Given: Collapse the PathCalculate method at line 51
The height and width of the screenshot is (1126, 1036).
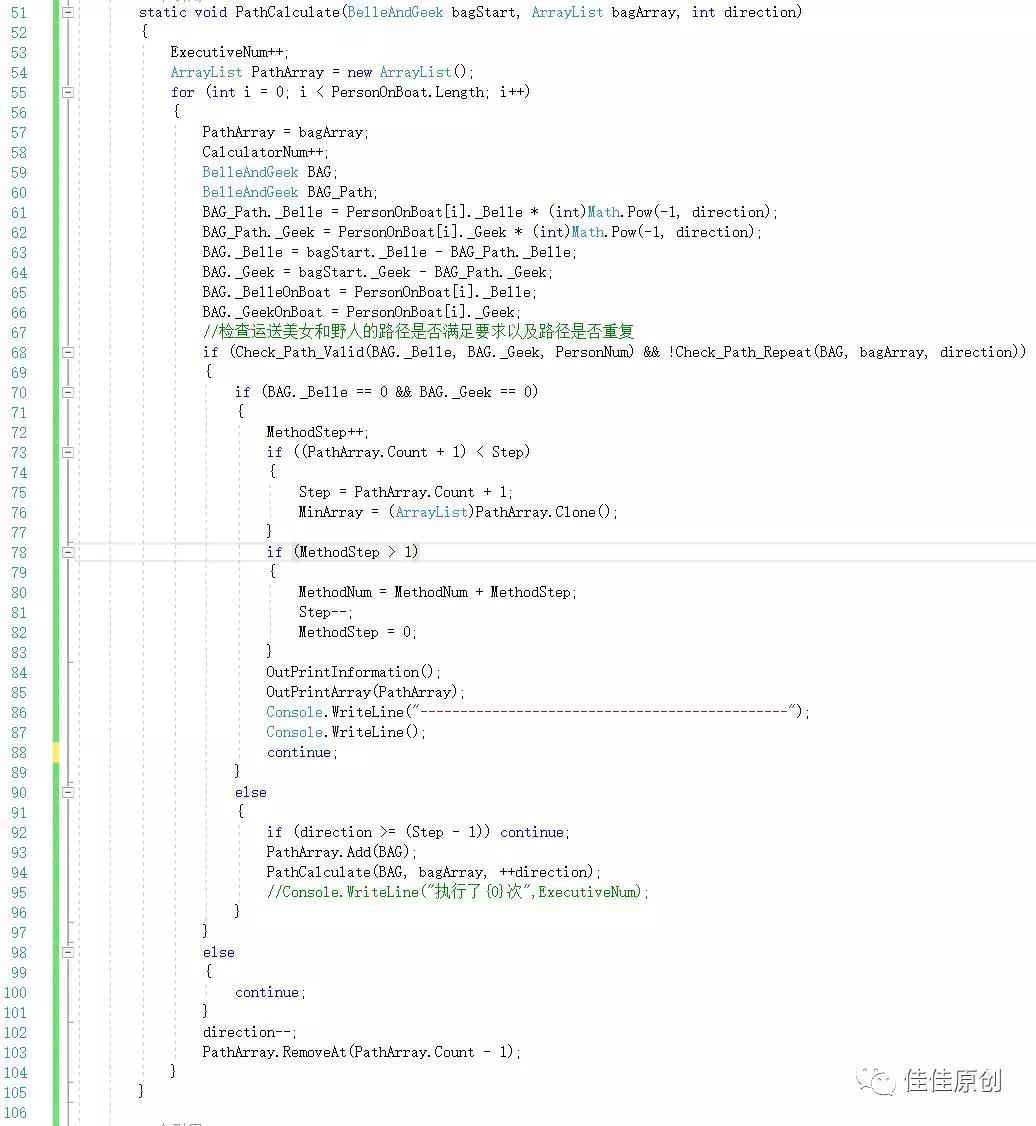Looking at the screenshot, I should (68, 12).
